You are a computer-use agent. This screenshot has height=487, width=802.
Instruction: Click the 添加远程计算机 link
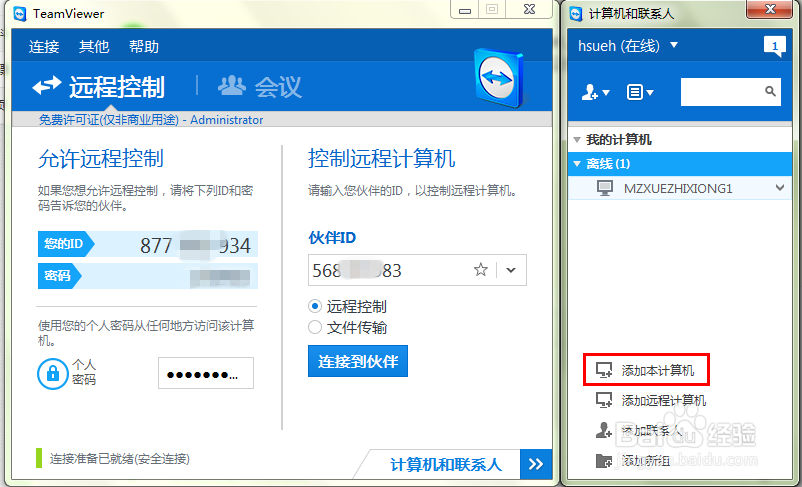(x=664, y=400)
